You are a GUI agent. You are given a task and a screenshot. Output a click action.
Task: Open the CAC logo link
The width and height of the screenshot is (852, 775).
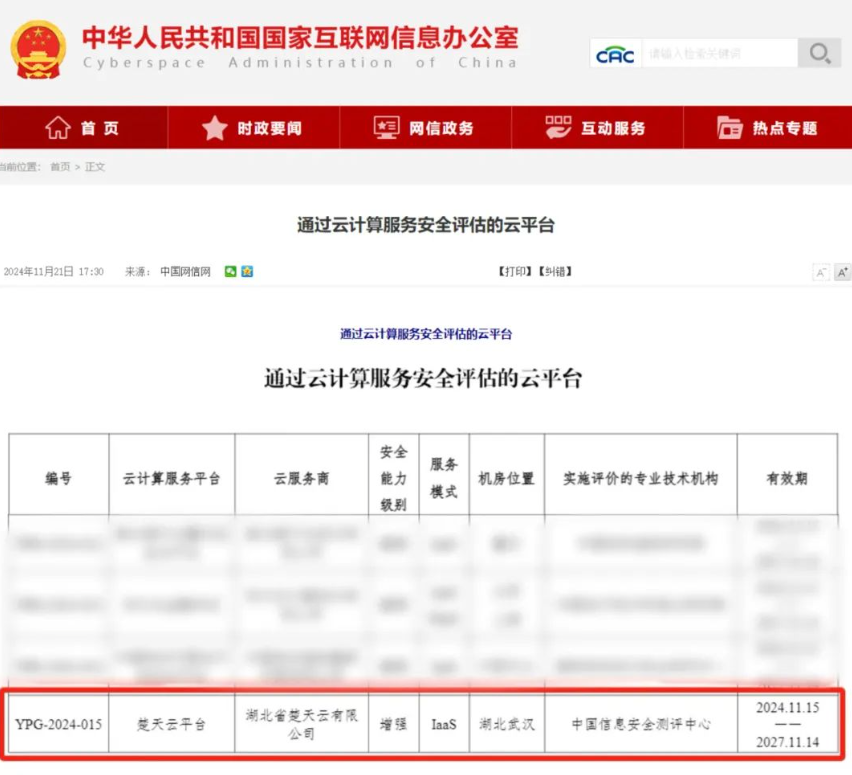[x=615, y=53]
